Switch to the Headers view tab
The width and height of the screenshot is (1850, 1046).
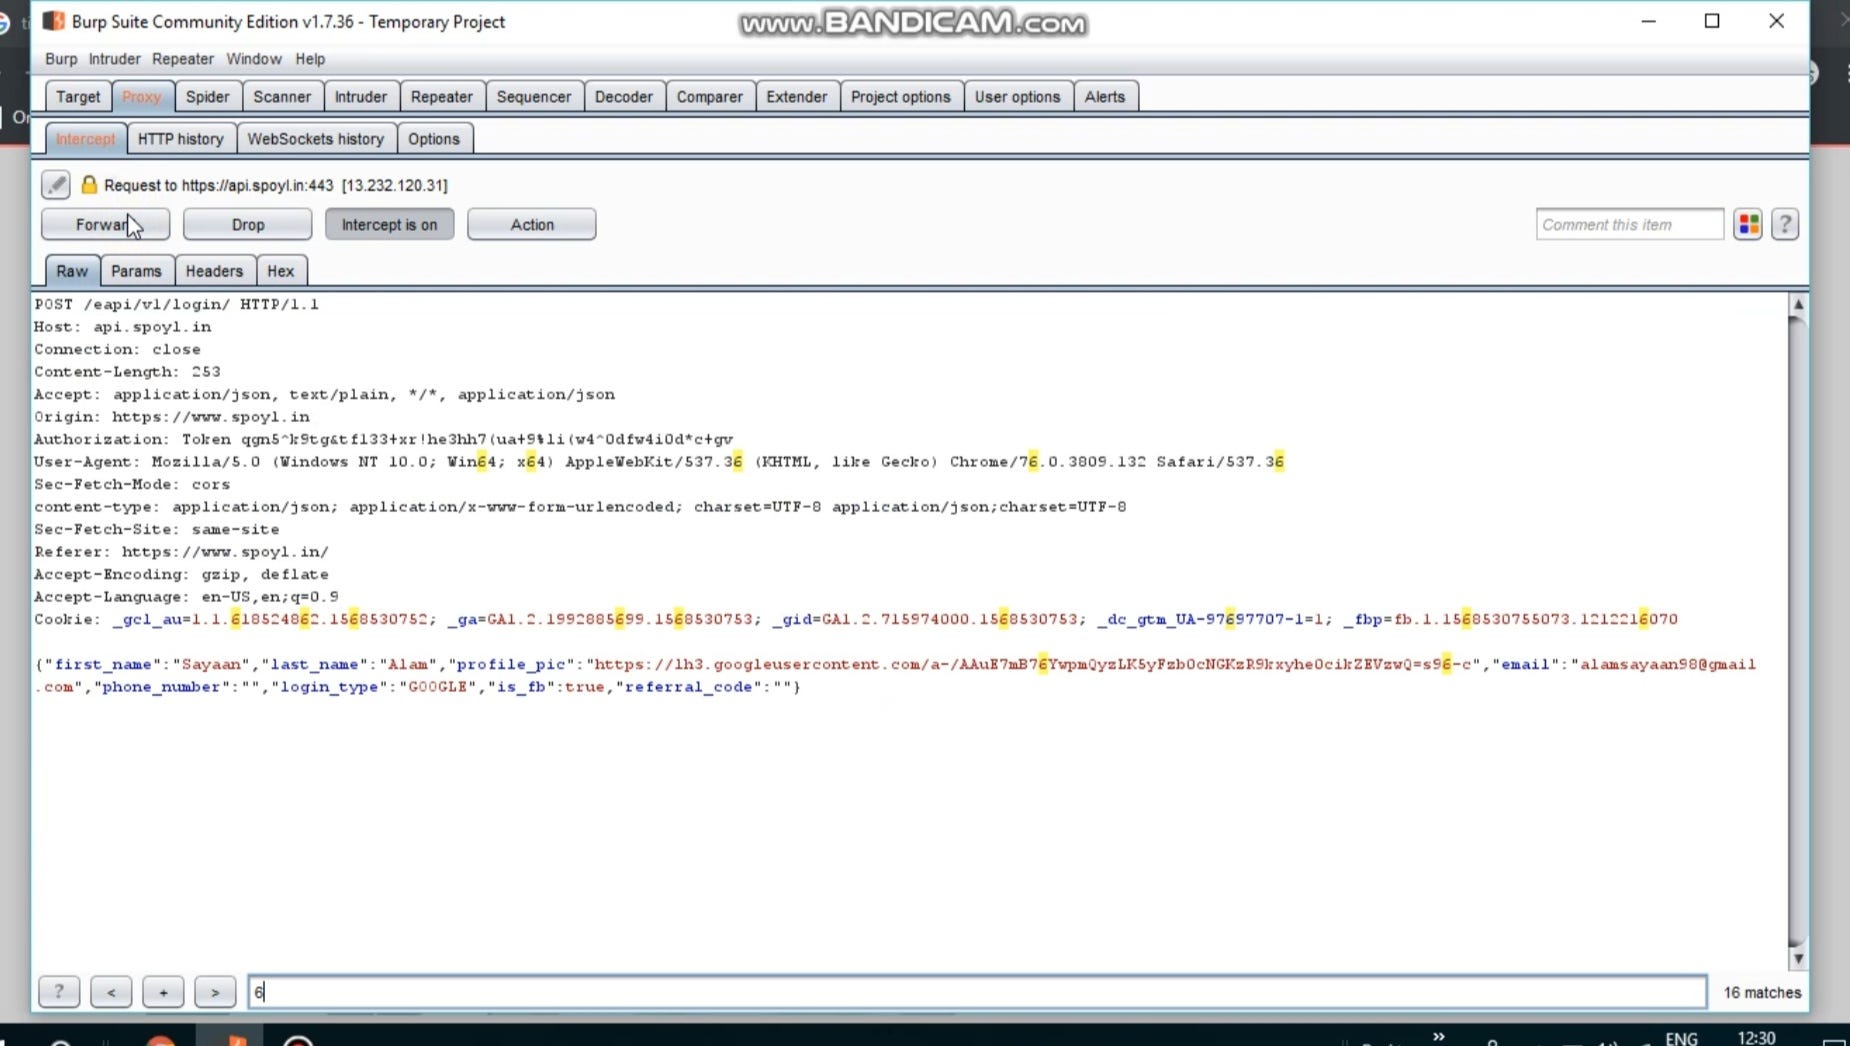pyautogui.click(x=214, y=270)
